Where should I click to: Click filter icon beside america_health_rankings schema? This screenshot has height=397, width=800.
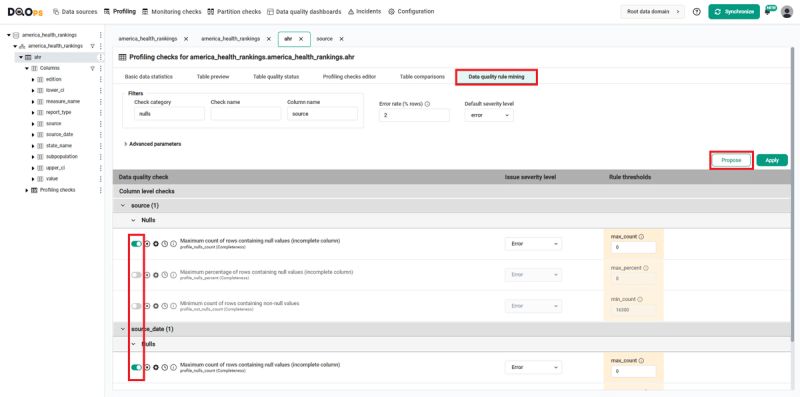coord(92,46)
